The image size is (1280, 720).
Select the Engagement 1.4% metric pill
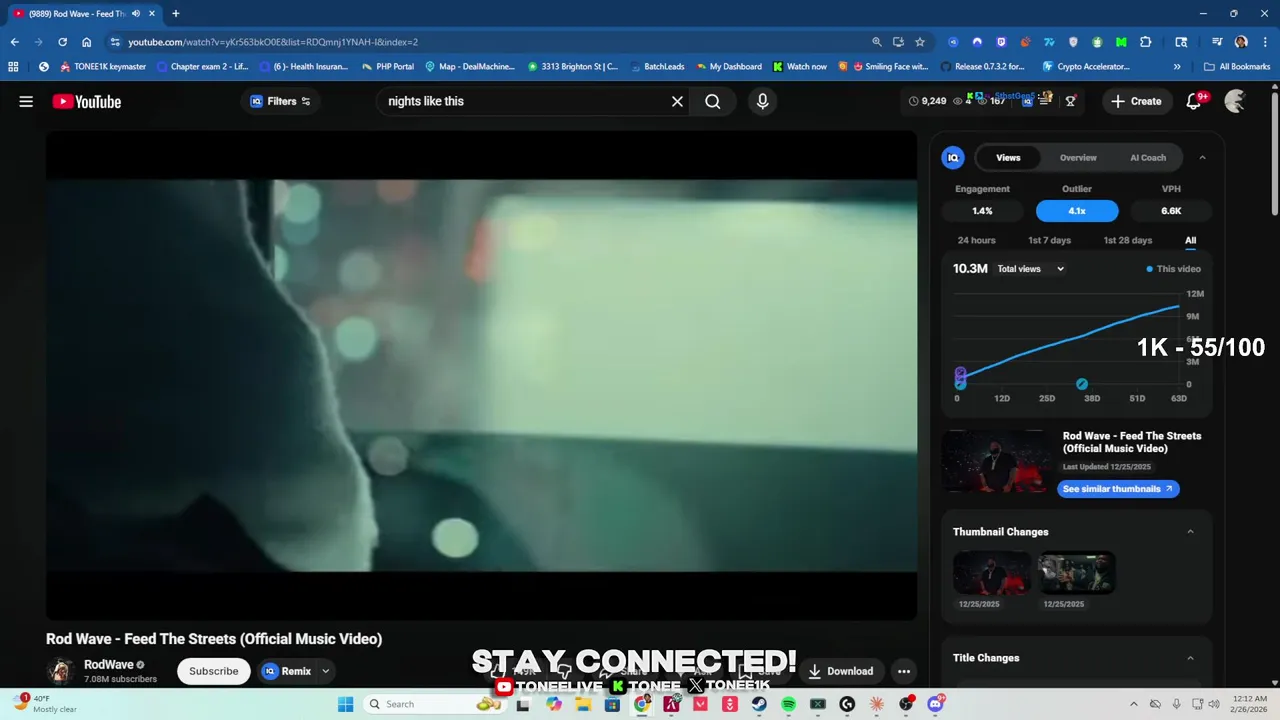coord(982,211)
